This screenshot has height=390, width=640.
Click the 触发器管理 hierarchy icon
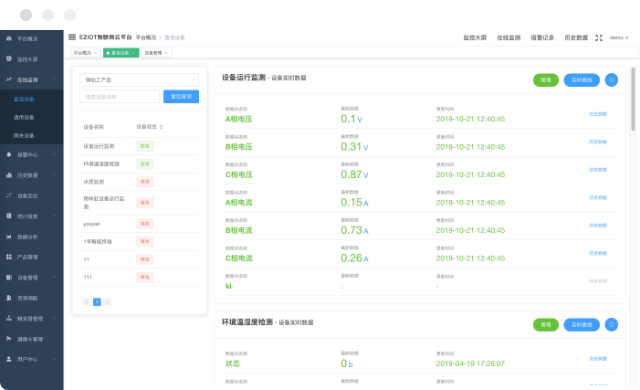9,318
